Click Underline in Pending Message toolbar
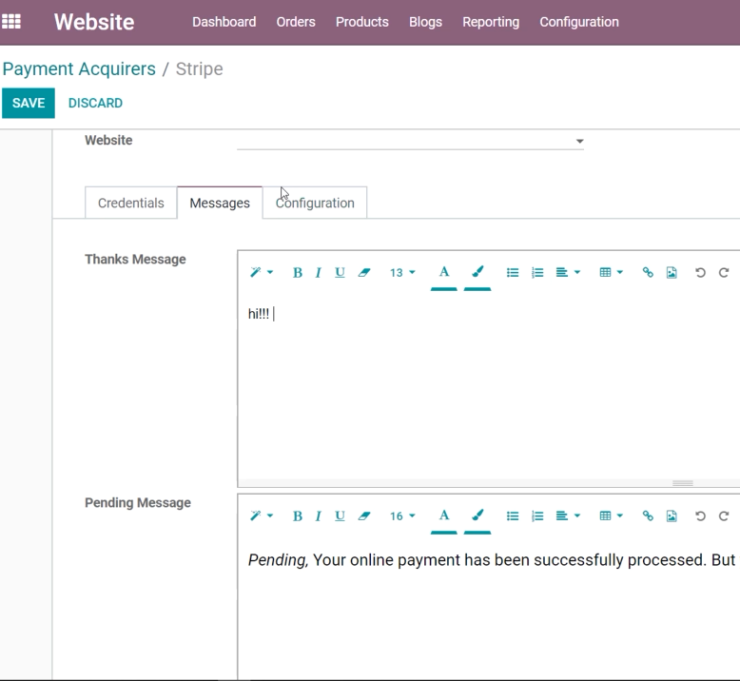The width and height of the screenshot is (740, 681). (x=340, y=516)
